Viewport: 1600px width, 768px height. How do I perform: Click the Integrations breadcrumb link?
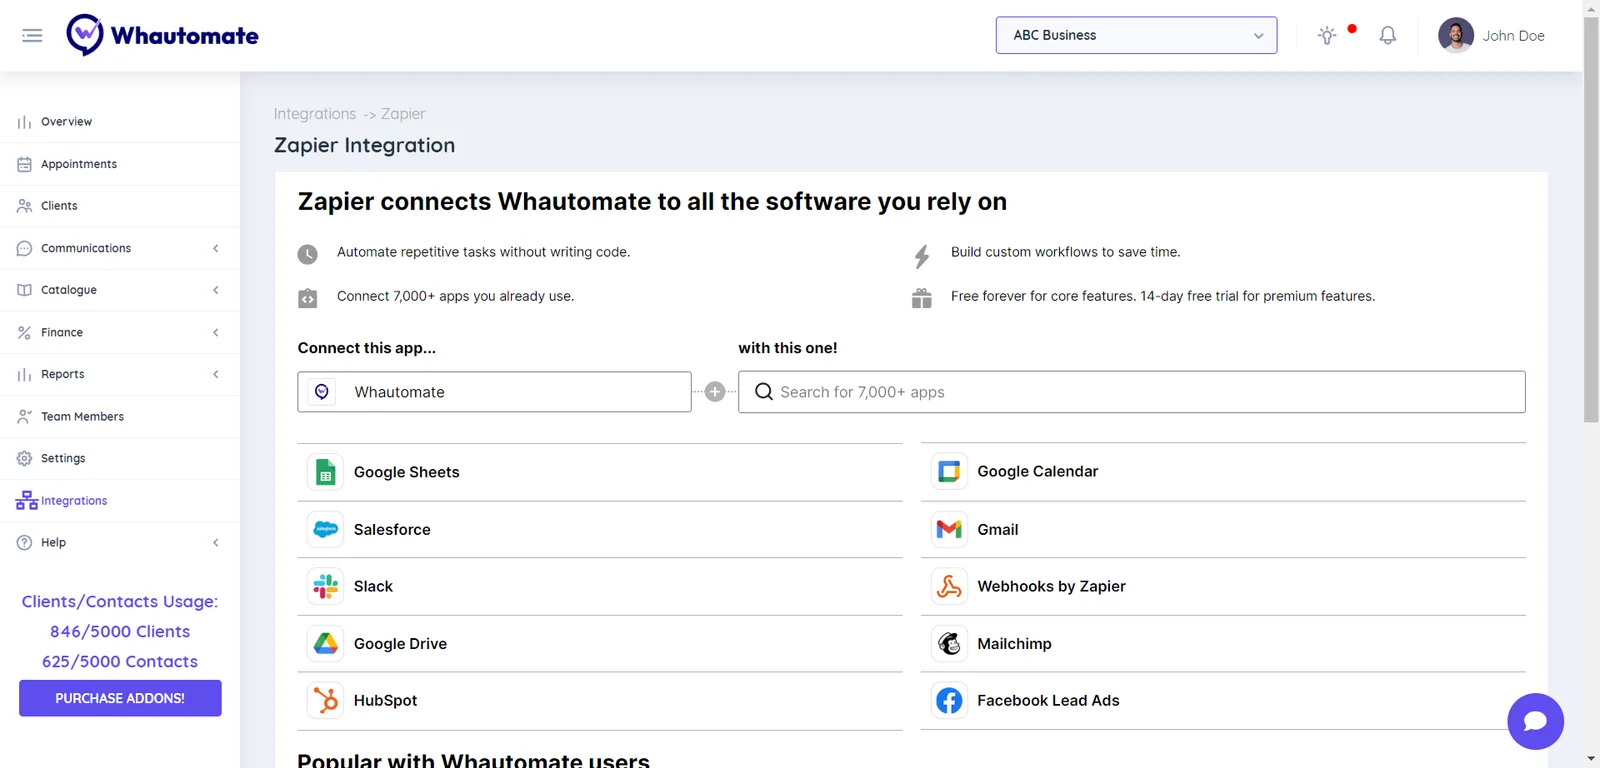tap(315, 114)
